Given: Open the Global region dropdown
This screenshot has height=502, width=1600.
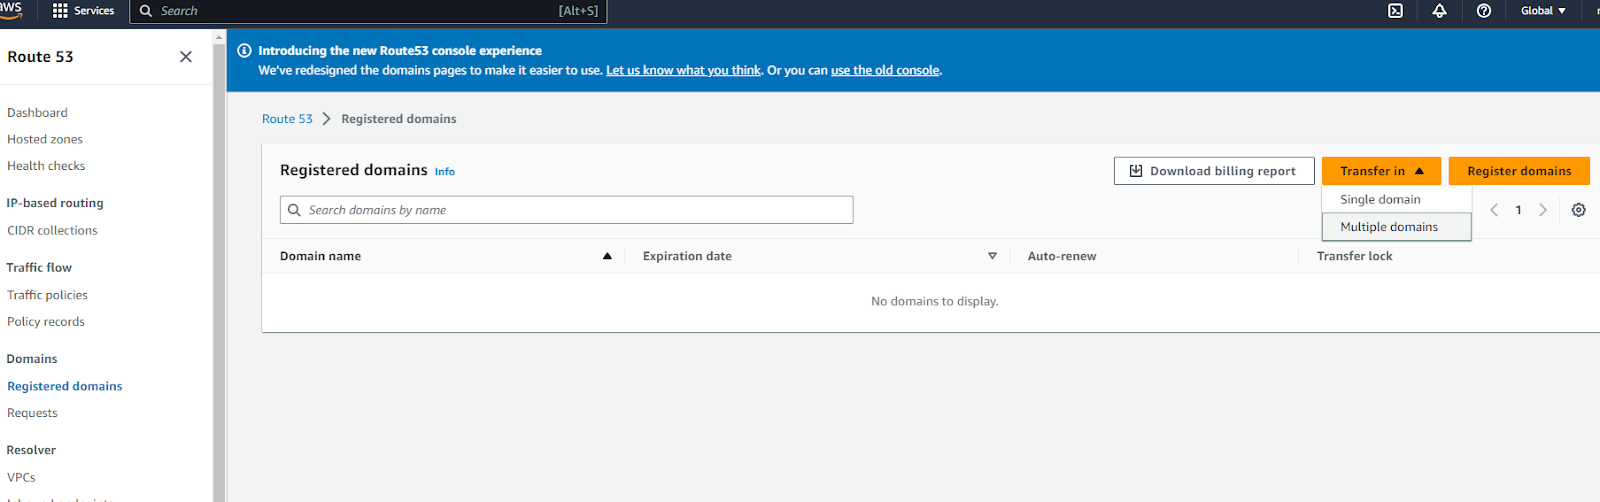Looking at the screenshot, I should 1543,11.
